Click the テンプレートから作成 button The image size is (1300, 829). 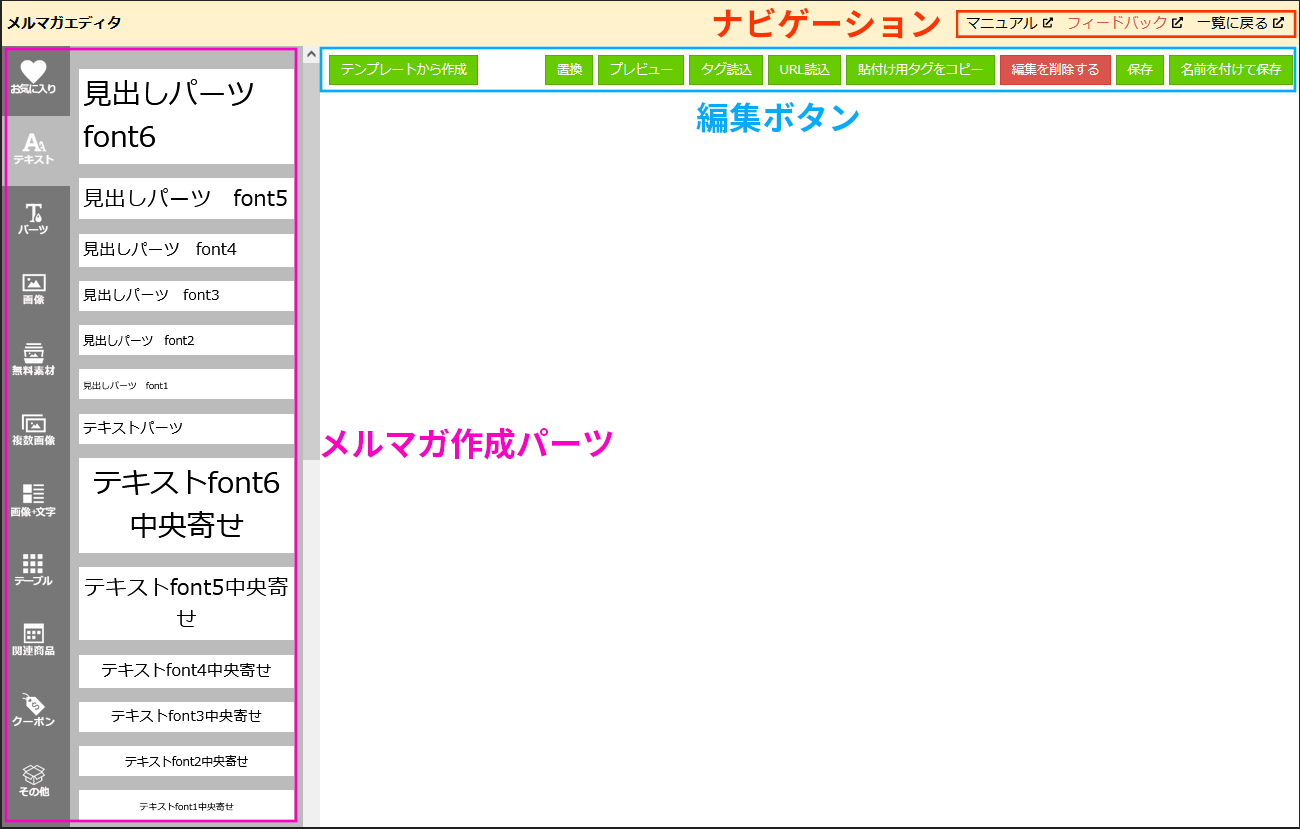pyautogui.click(x=404, y=70)
